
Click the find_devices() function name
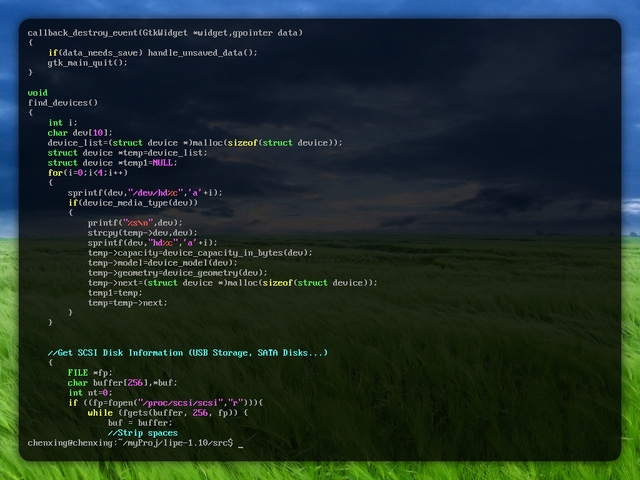point(63,103)
